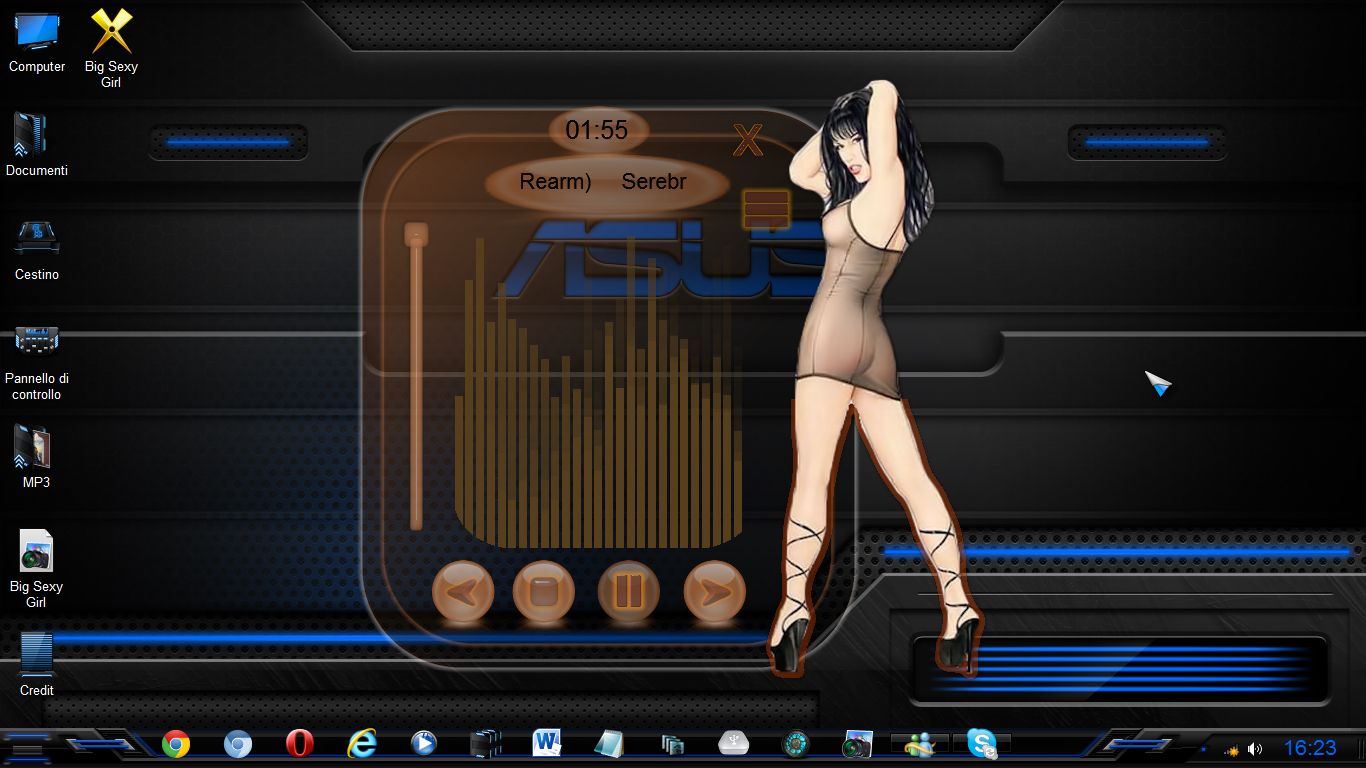This screenshot has width=1366, height=768.
Task: Open the player's playlist menu icon
Action: coord(766,209)
